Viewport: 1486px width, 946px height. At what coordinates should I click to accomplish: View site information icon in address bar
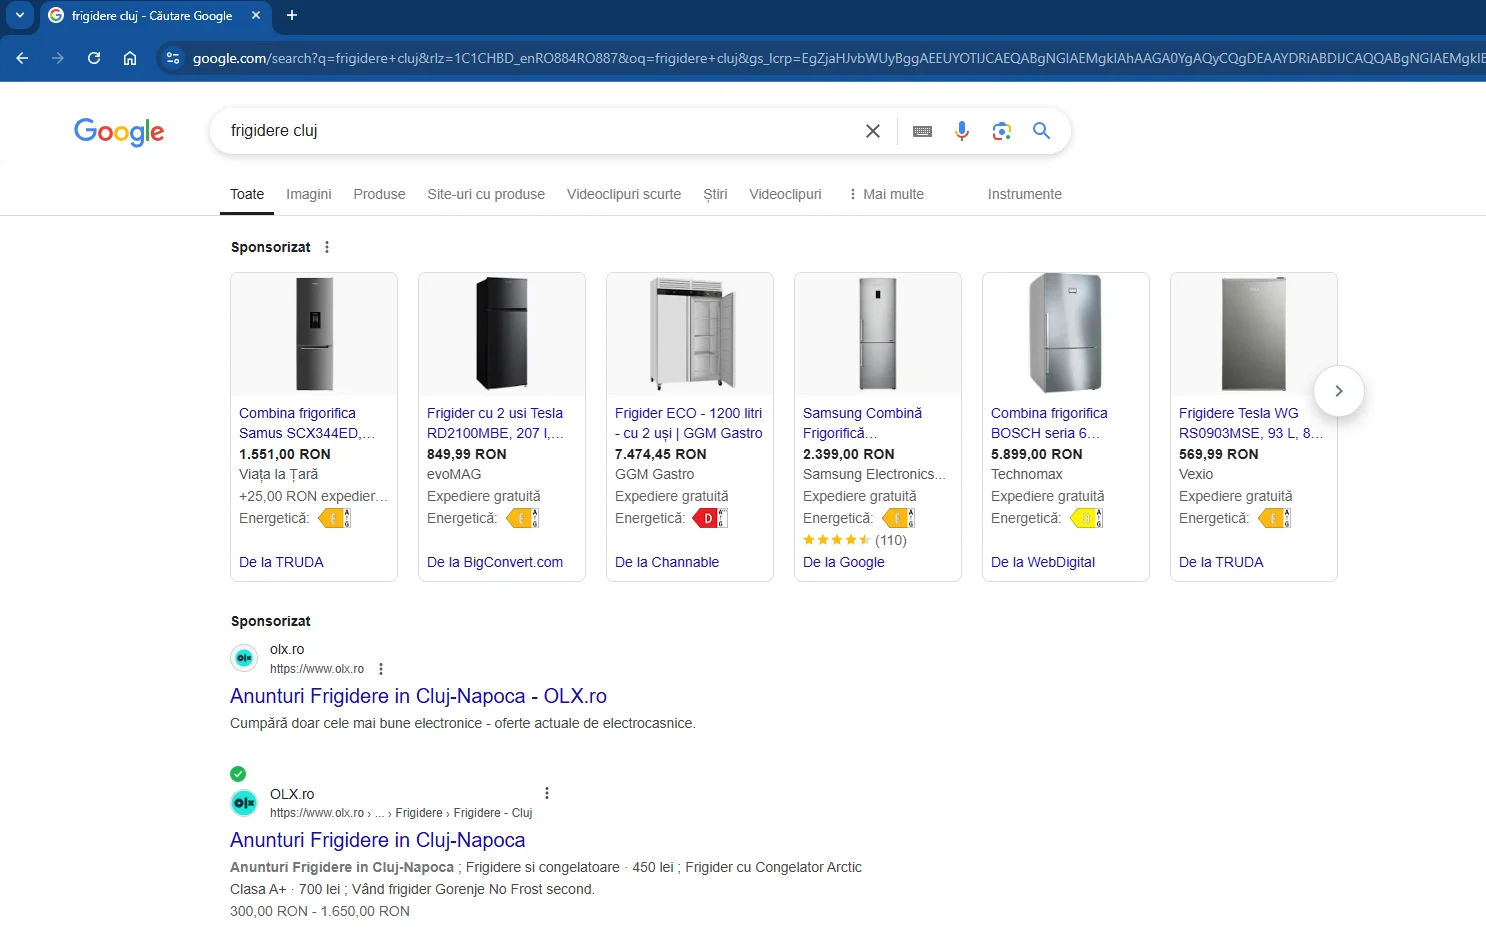coord(173,58)
